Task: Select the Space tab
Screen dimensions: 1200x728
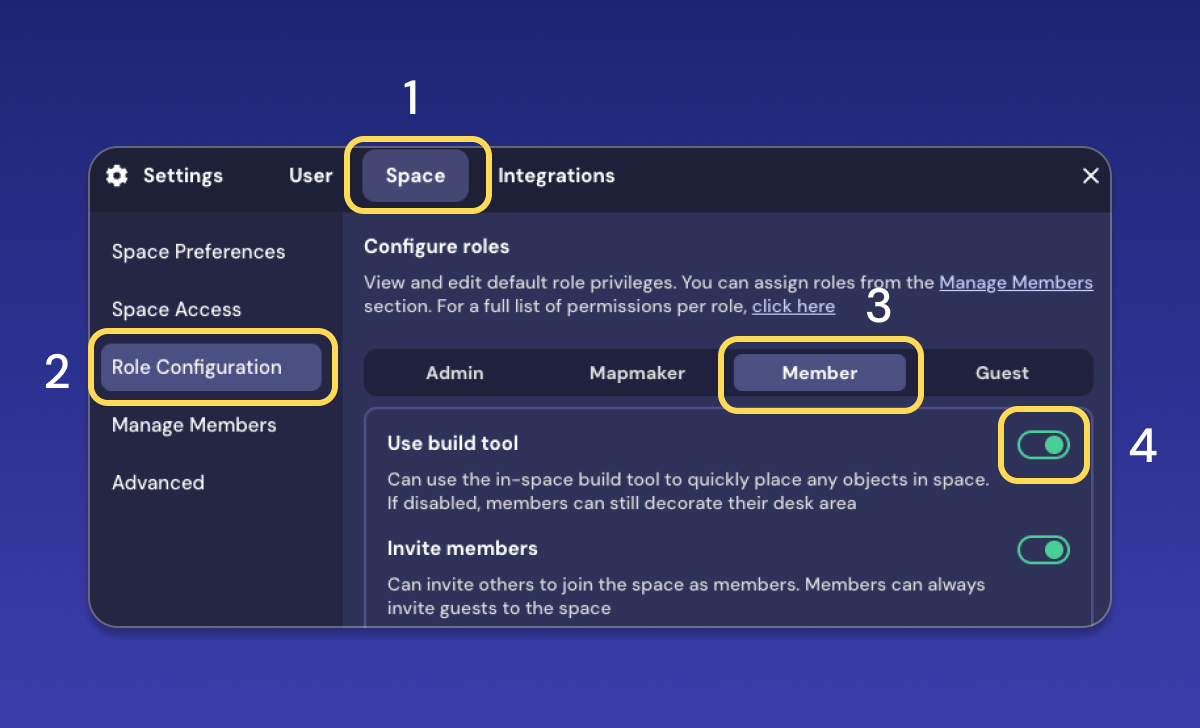Action: (417, 175)
